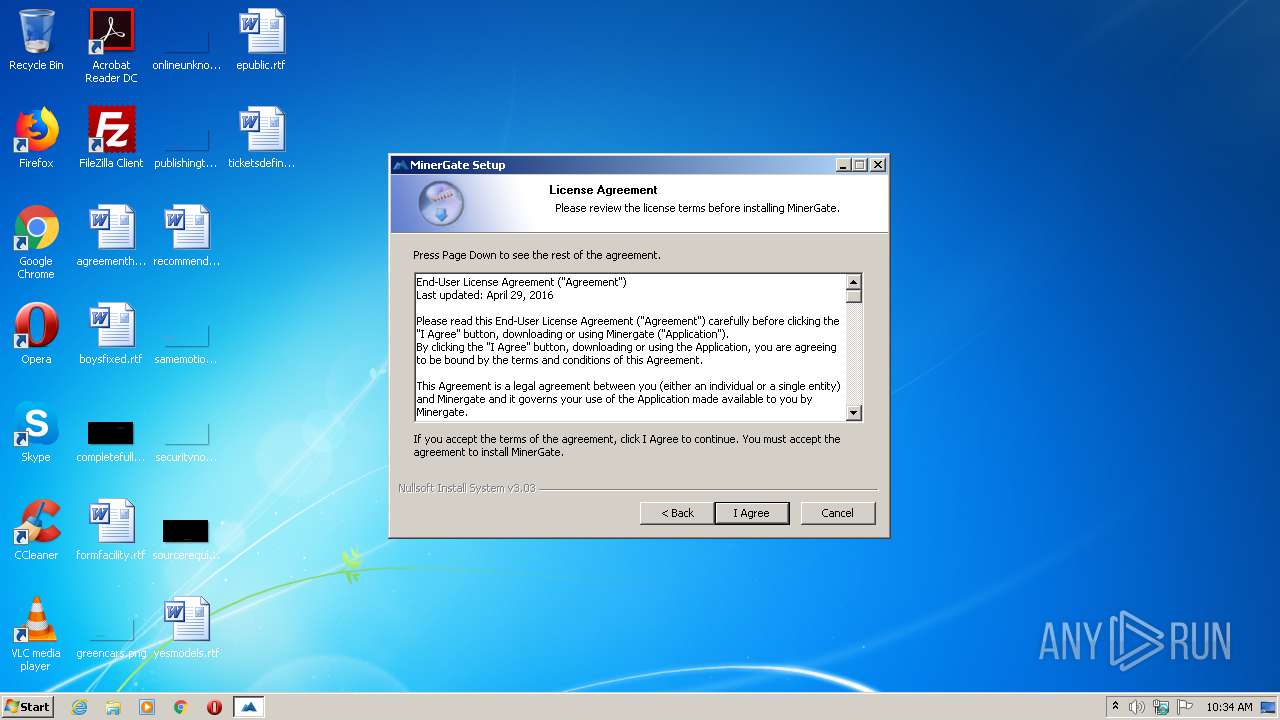The width and height of the screenshot is (1280, 720).
Task: Select MinerGate Setup taskbar button
Action: pyautogui.click(x=249, y=707)
